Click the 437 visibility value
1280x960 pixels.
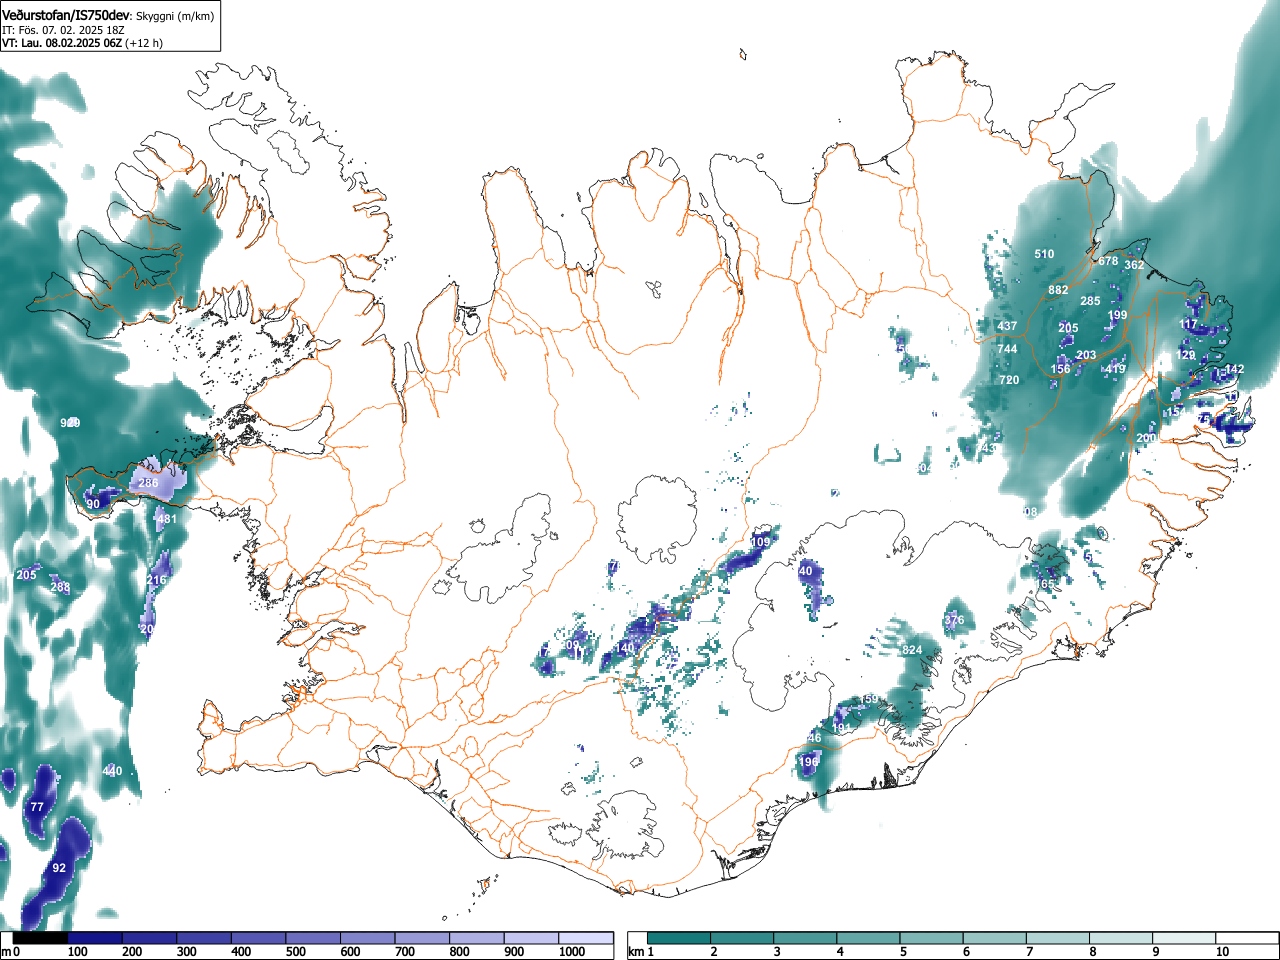(1007, 326)
